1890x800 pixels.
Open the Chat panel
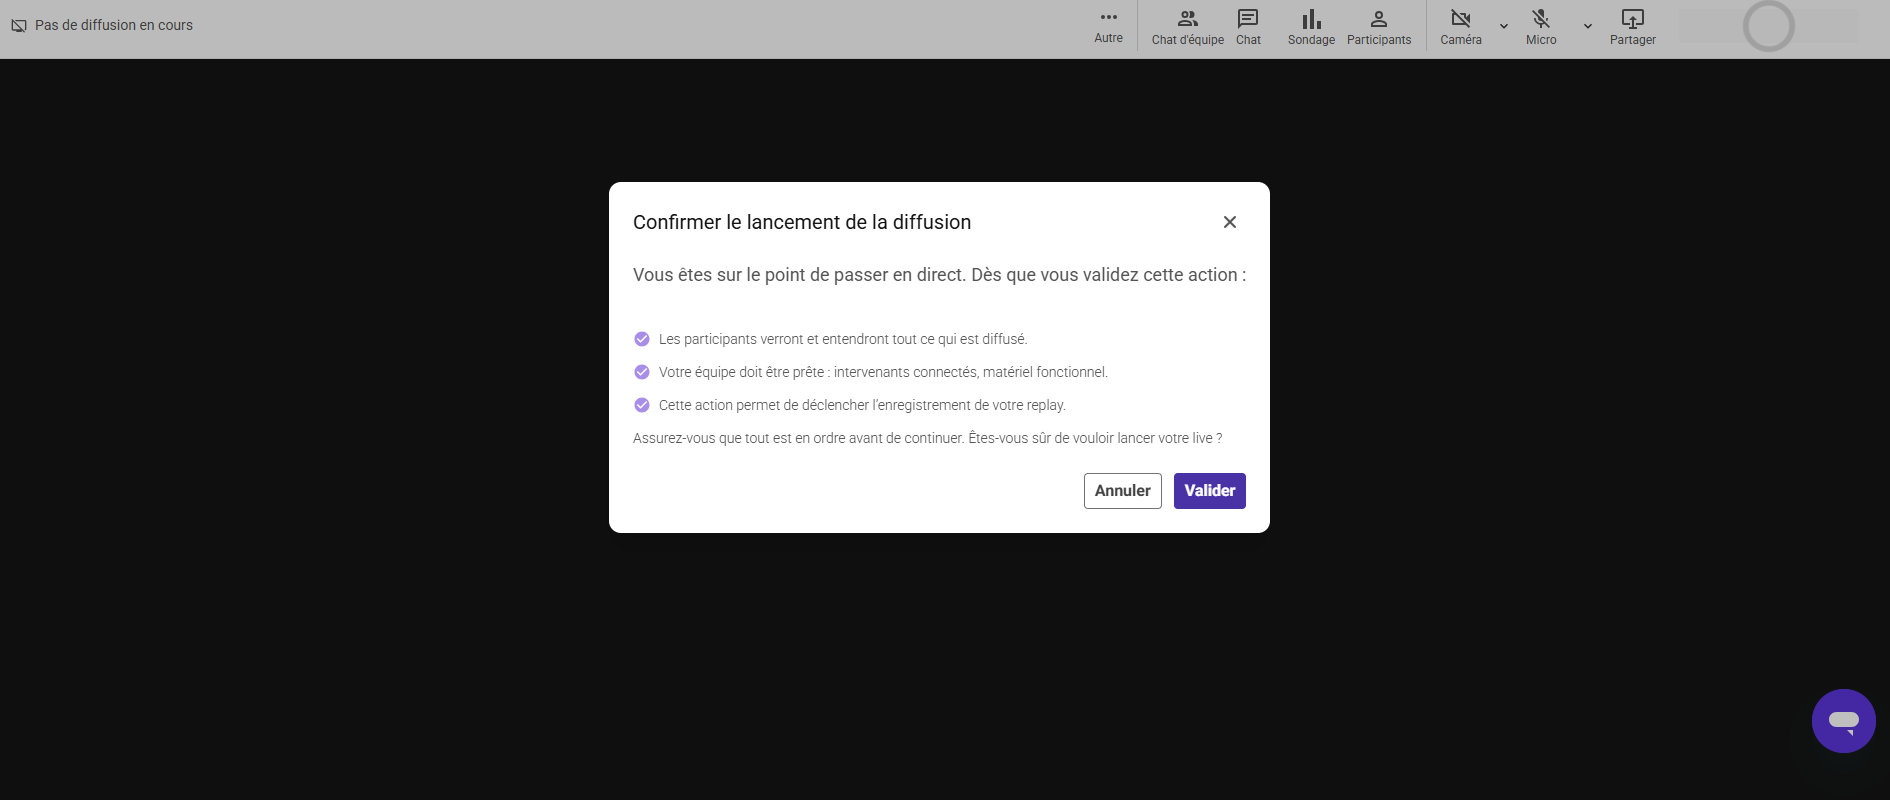click(1248, 27)
